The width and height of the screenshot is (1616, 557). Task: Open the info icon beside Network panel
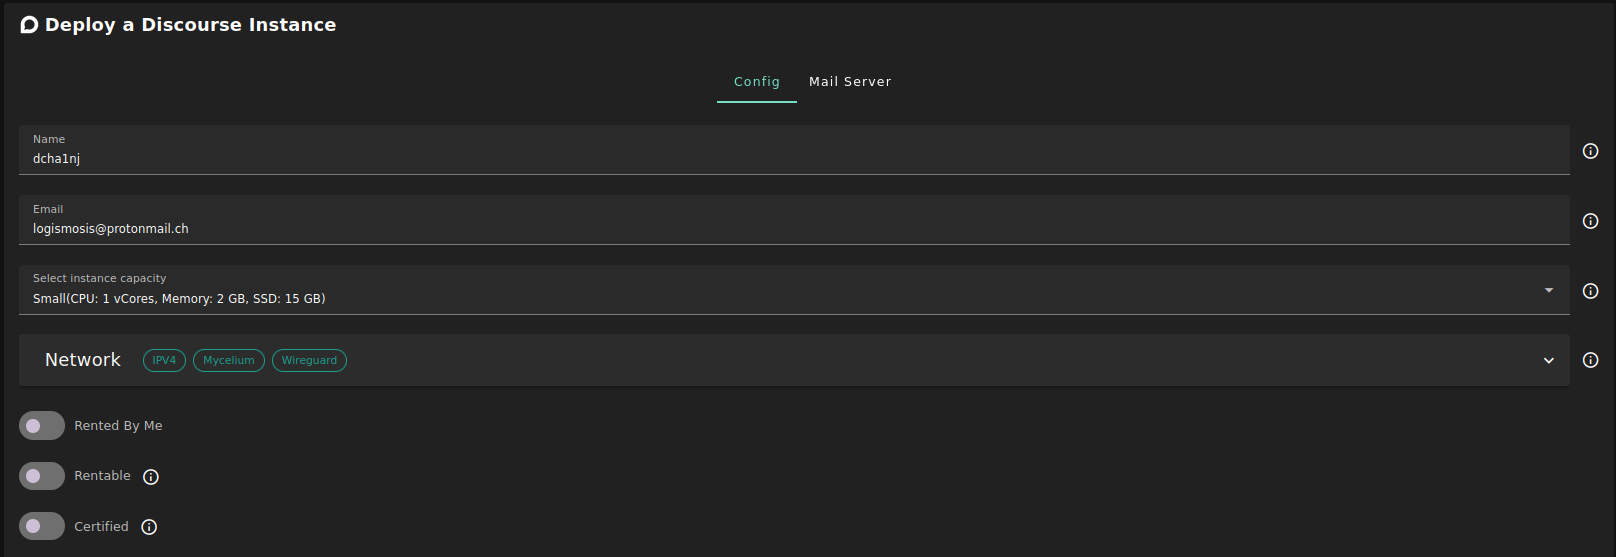(1590, 360)
